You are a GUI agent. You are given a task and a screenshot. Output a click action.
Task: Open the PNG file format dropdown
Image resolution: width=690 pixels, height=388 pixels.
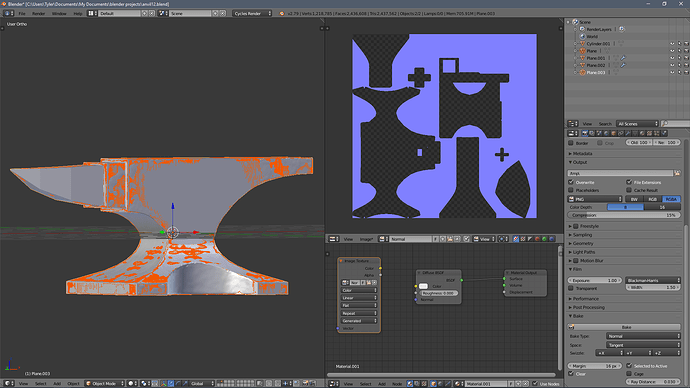point(595,199)
